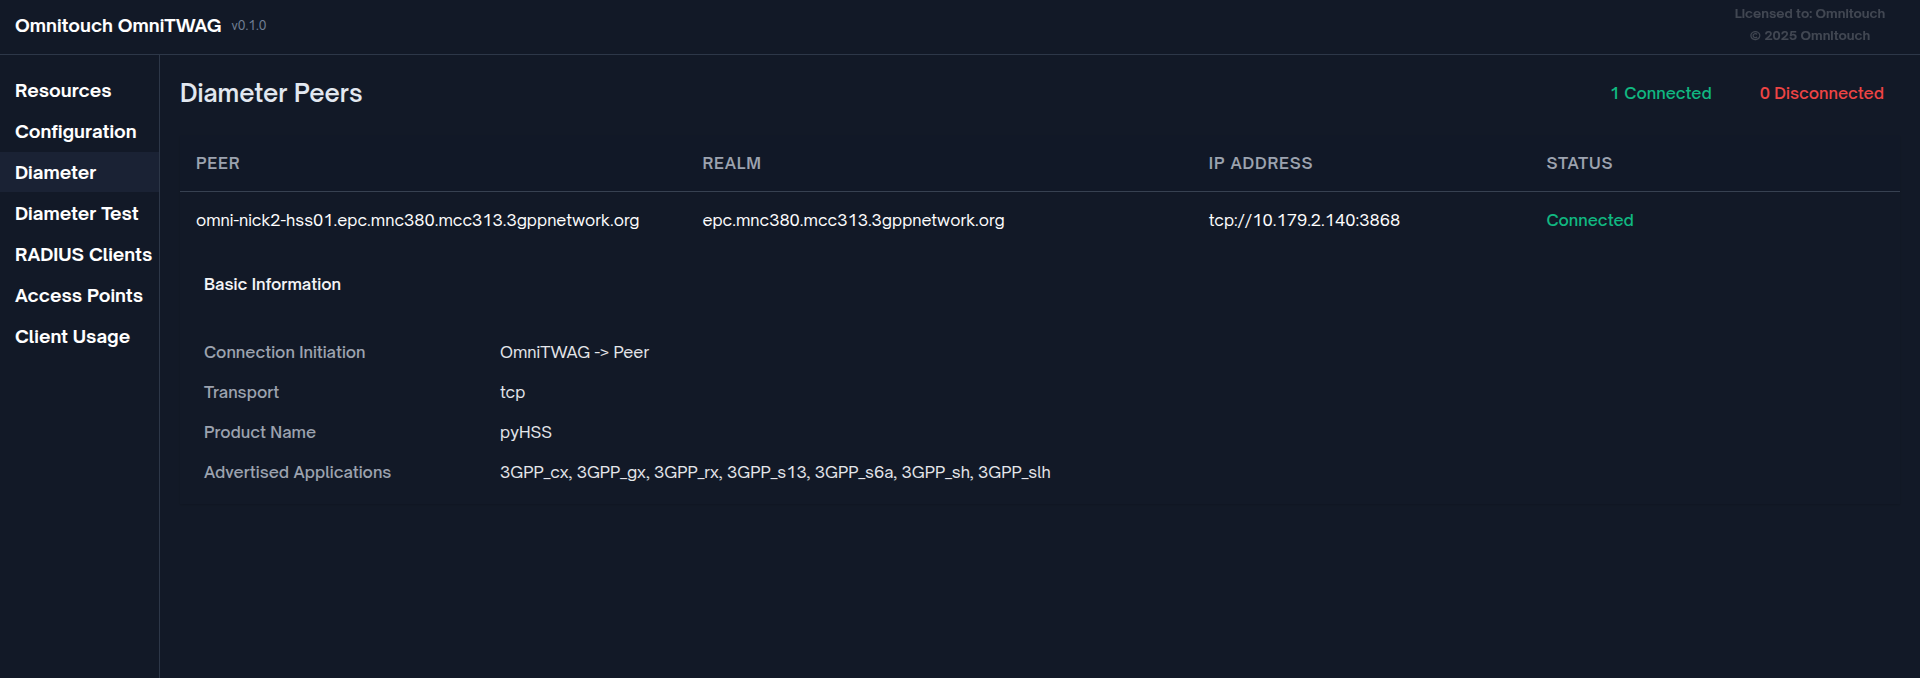
Task: Navigate to Configuration
Action: (75, 131)
